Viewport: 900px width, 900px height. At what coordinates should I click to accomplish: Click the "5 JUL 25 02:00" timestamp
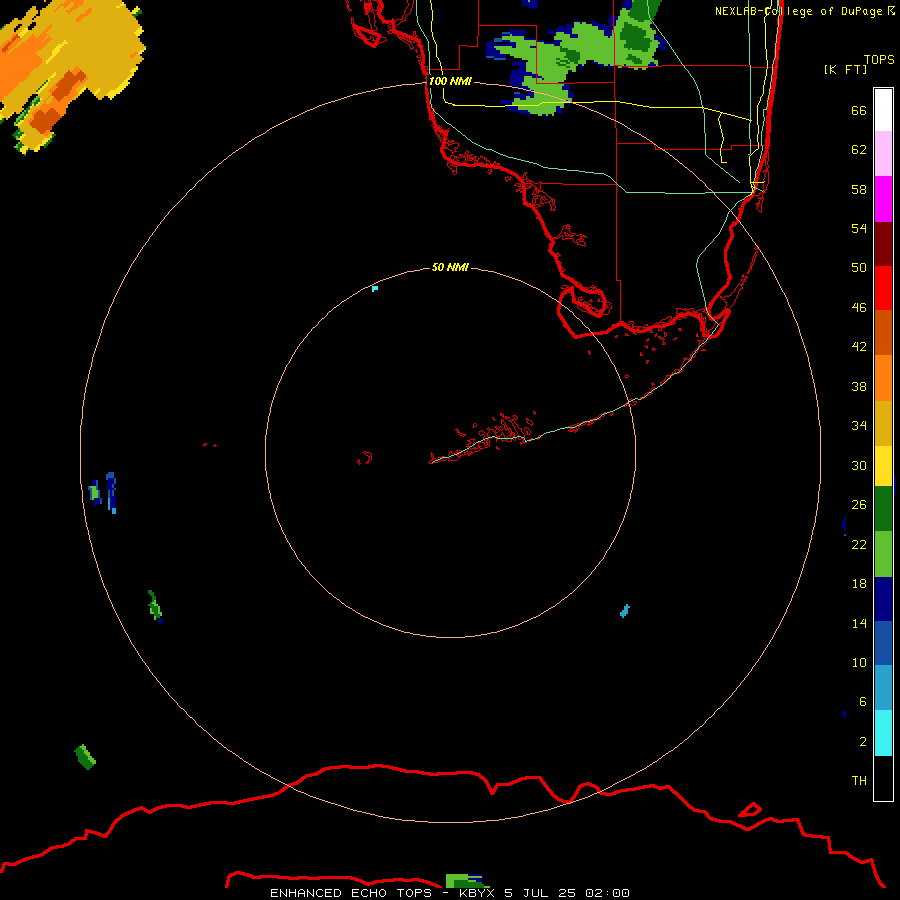[567, 893]
